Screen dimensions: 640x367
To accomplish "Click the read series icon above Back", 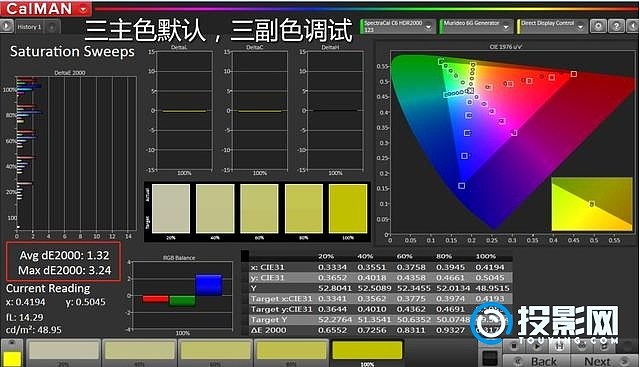I will coord(560,346).
